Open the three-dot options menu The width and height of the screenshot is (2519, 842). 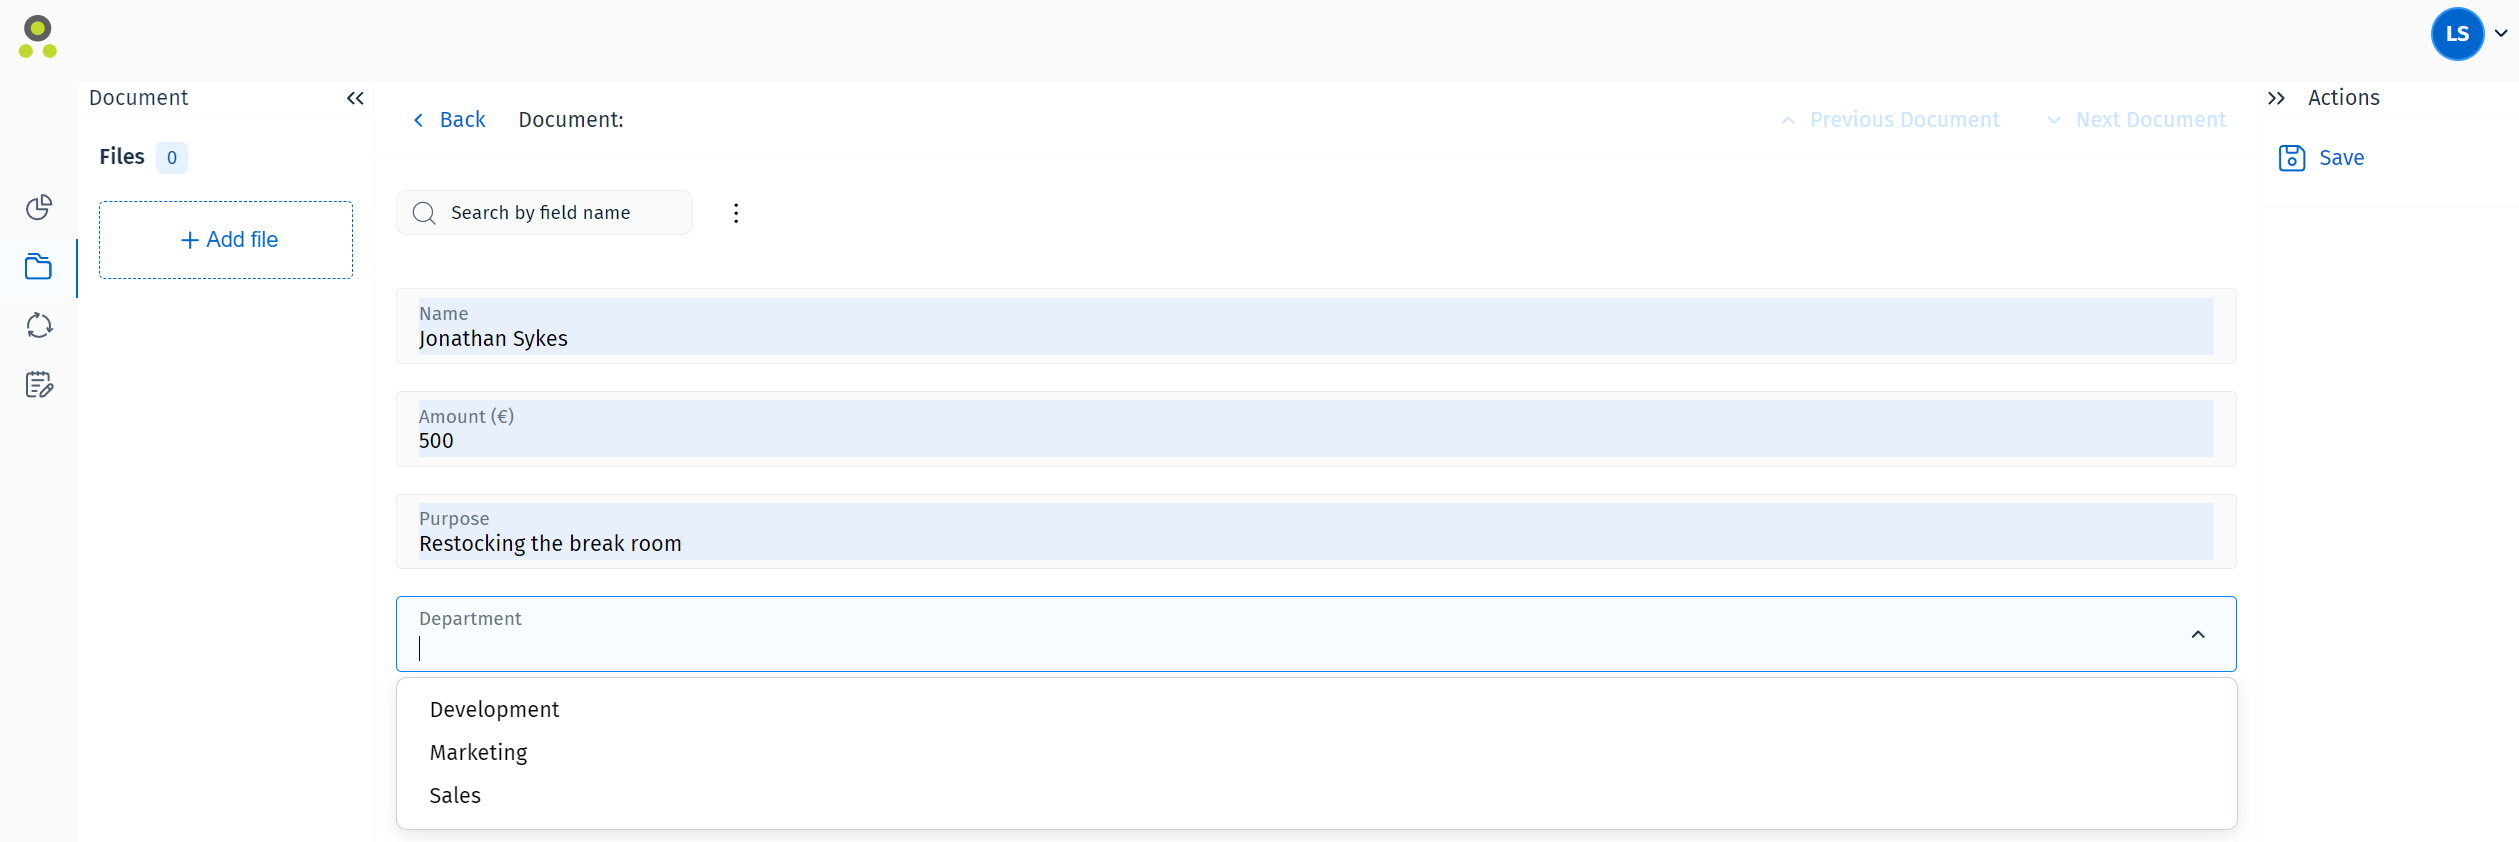point(736,212)
